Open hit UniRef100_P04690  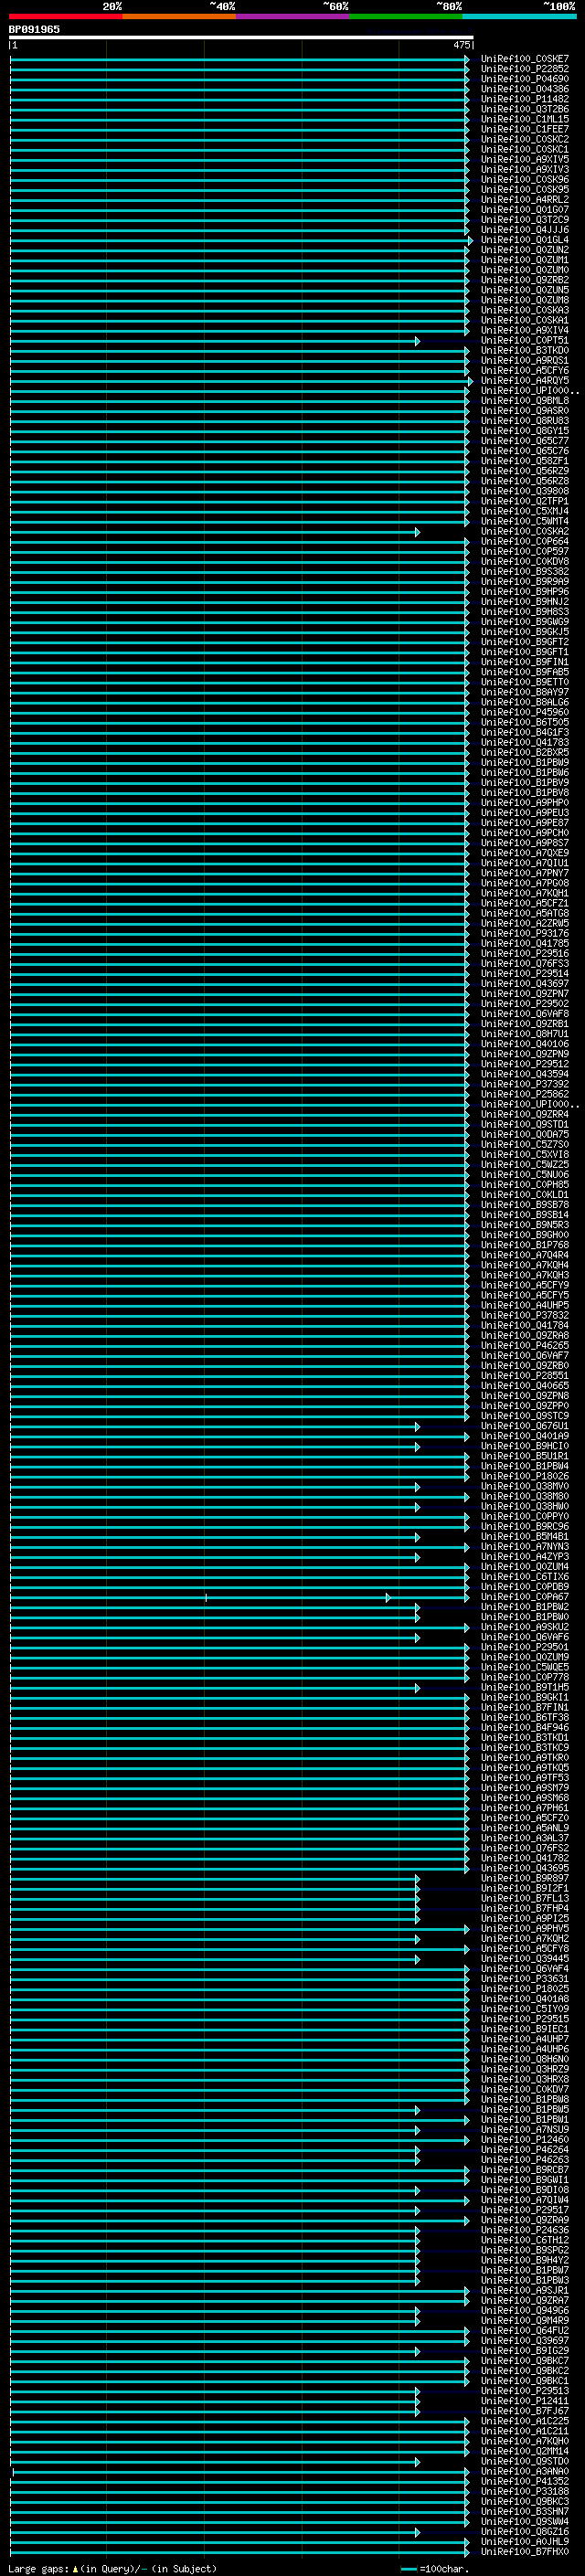pyautogui.click(x=525, y=79)
